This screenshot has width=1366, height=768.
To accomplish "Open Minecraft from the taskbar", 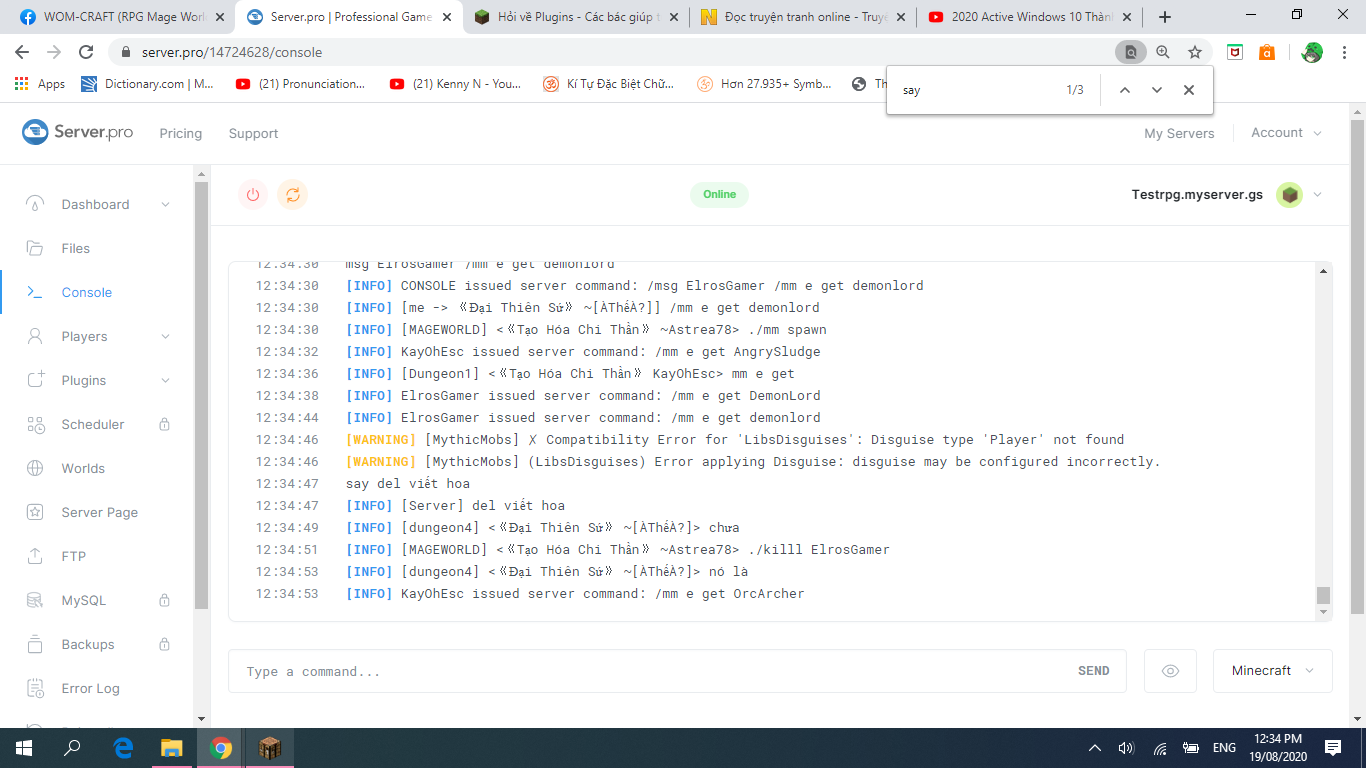I will pos(270,748).
